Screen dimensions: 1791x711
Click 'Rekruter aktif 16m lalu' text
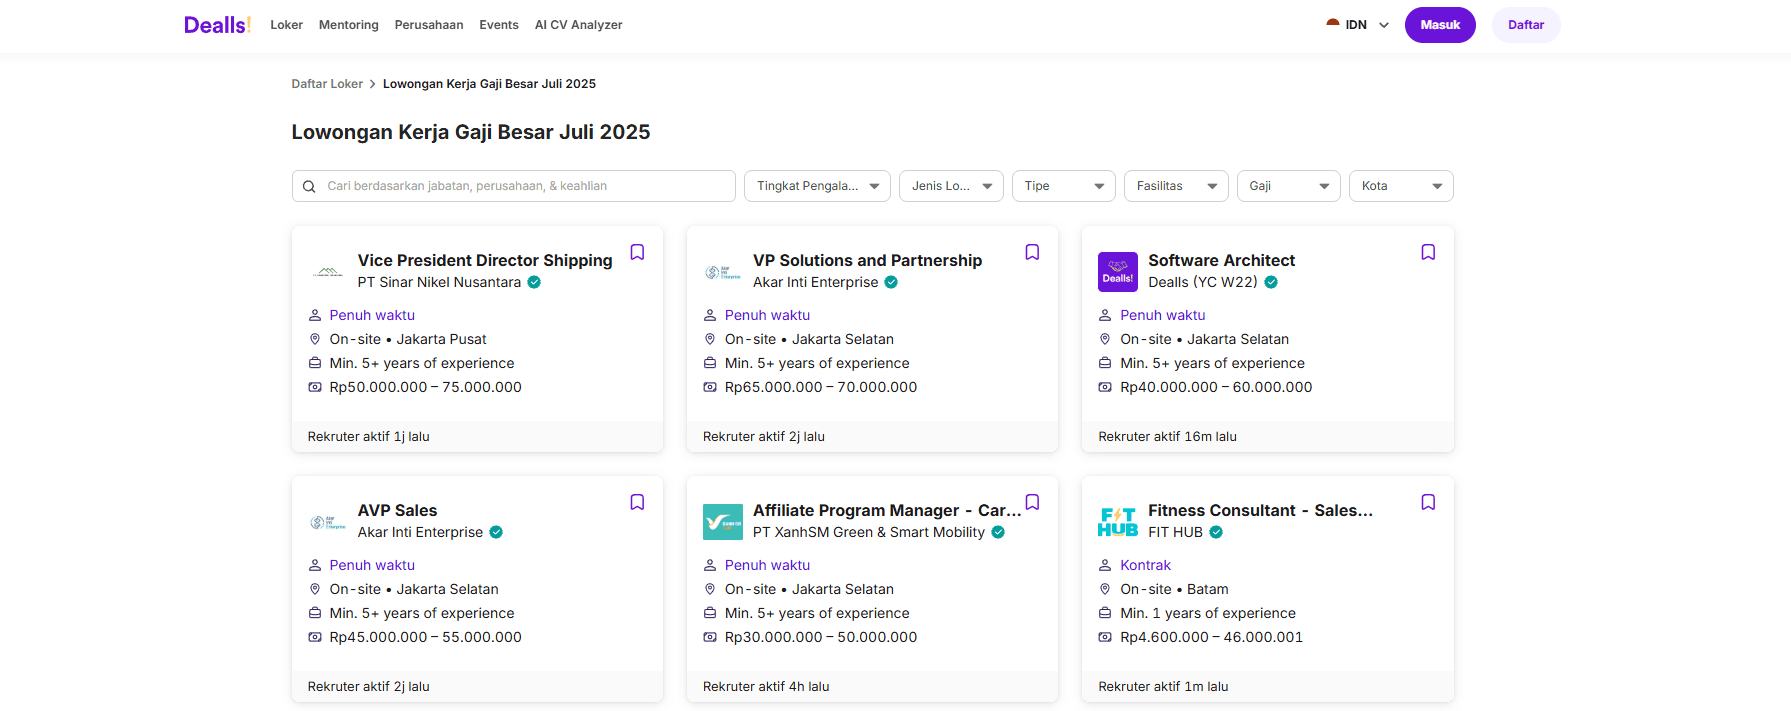coord(1167,437)
